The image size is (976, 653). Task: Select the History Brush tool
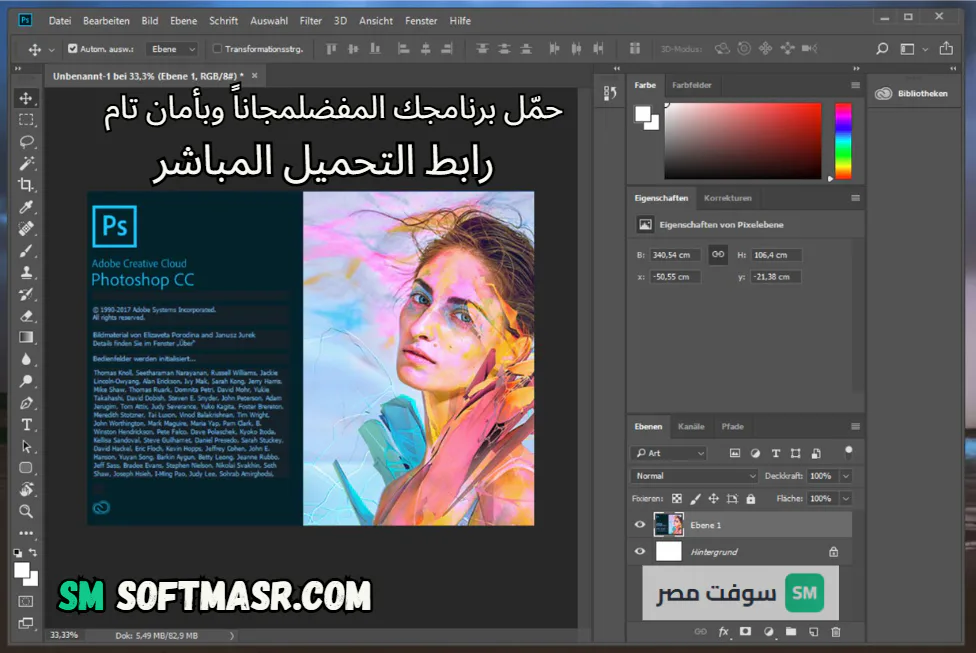coord(26,294)
